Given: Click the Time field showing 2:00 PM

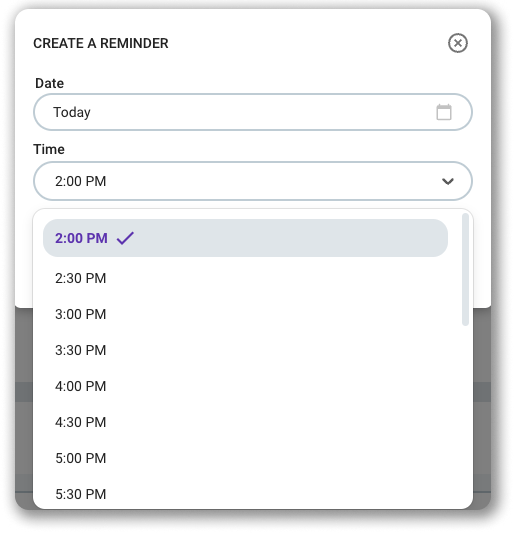Looking at the screenshot, I should [253, 181].
